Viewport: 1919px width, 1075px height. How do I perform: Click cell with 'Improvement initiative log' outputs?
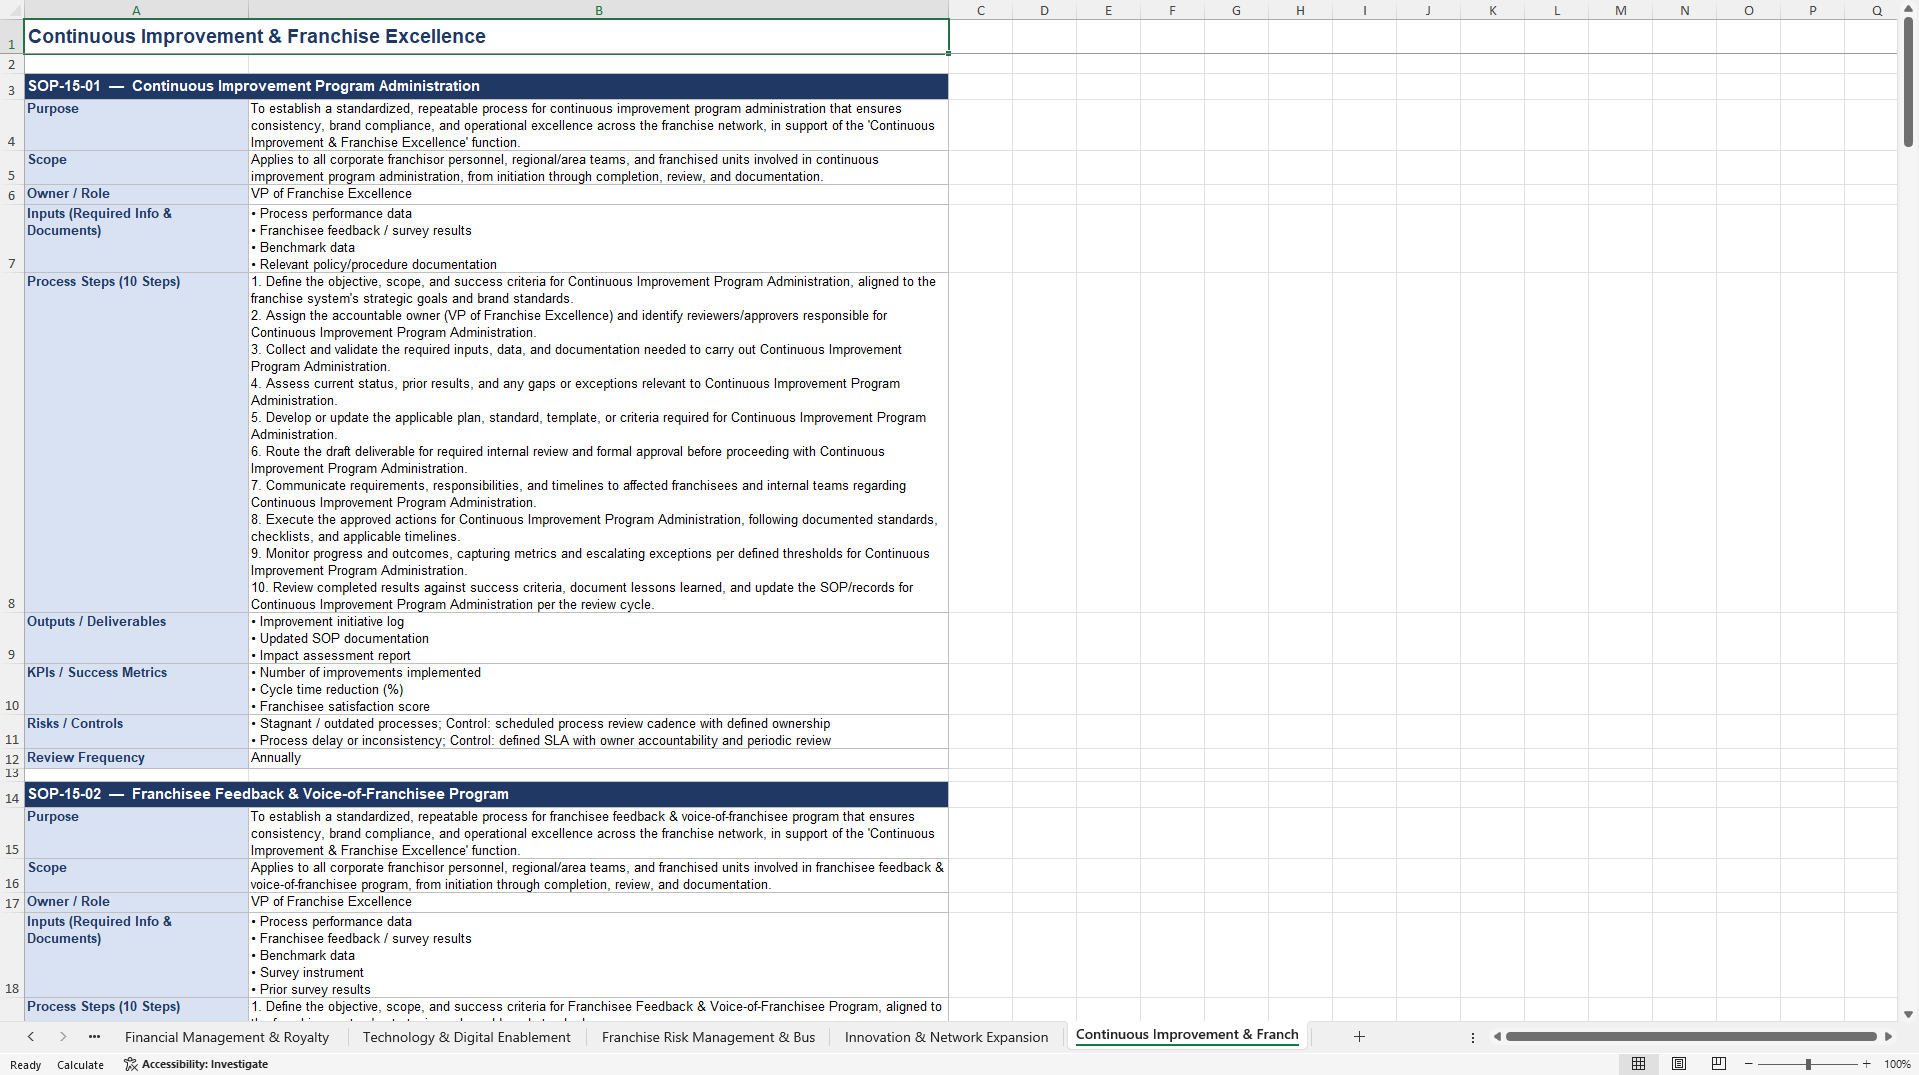click(x=598, y=638)
